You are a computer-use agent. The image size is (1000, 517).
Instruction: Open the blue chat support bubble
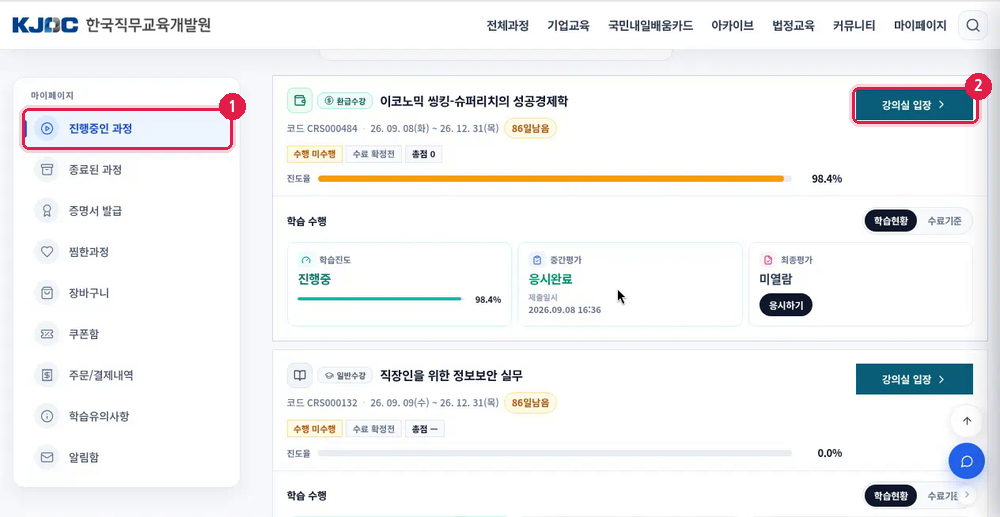pos(967,461)
